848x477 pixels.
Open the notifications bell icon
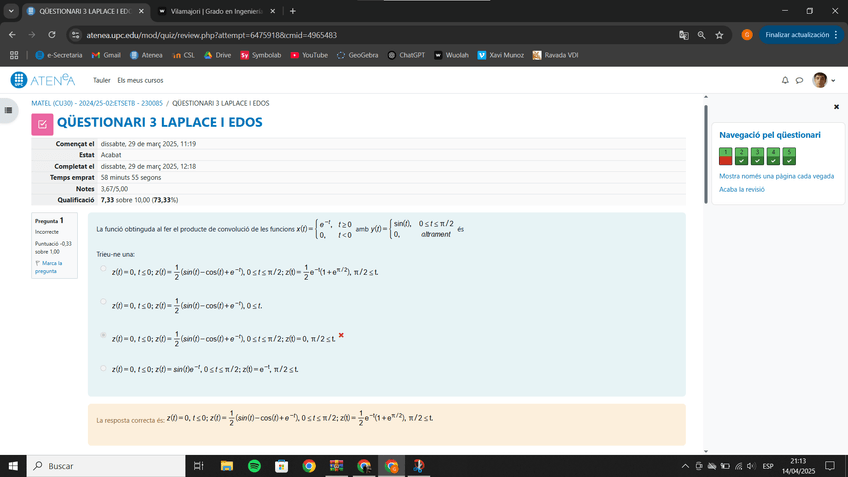click(x=785, y=80)
